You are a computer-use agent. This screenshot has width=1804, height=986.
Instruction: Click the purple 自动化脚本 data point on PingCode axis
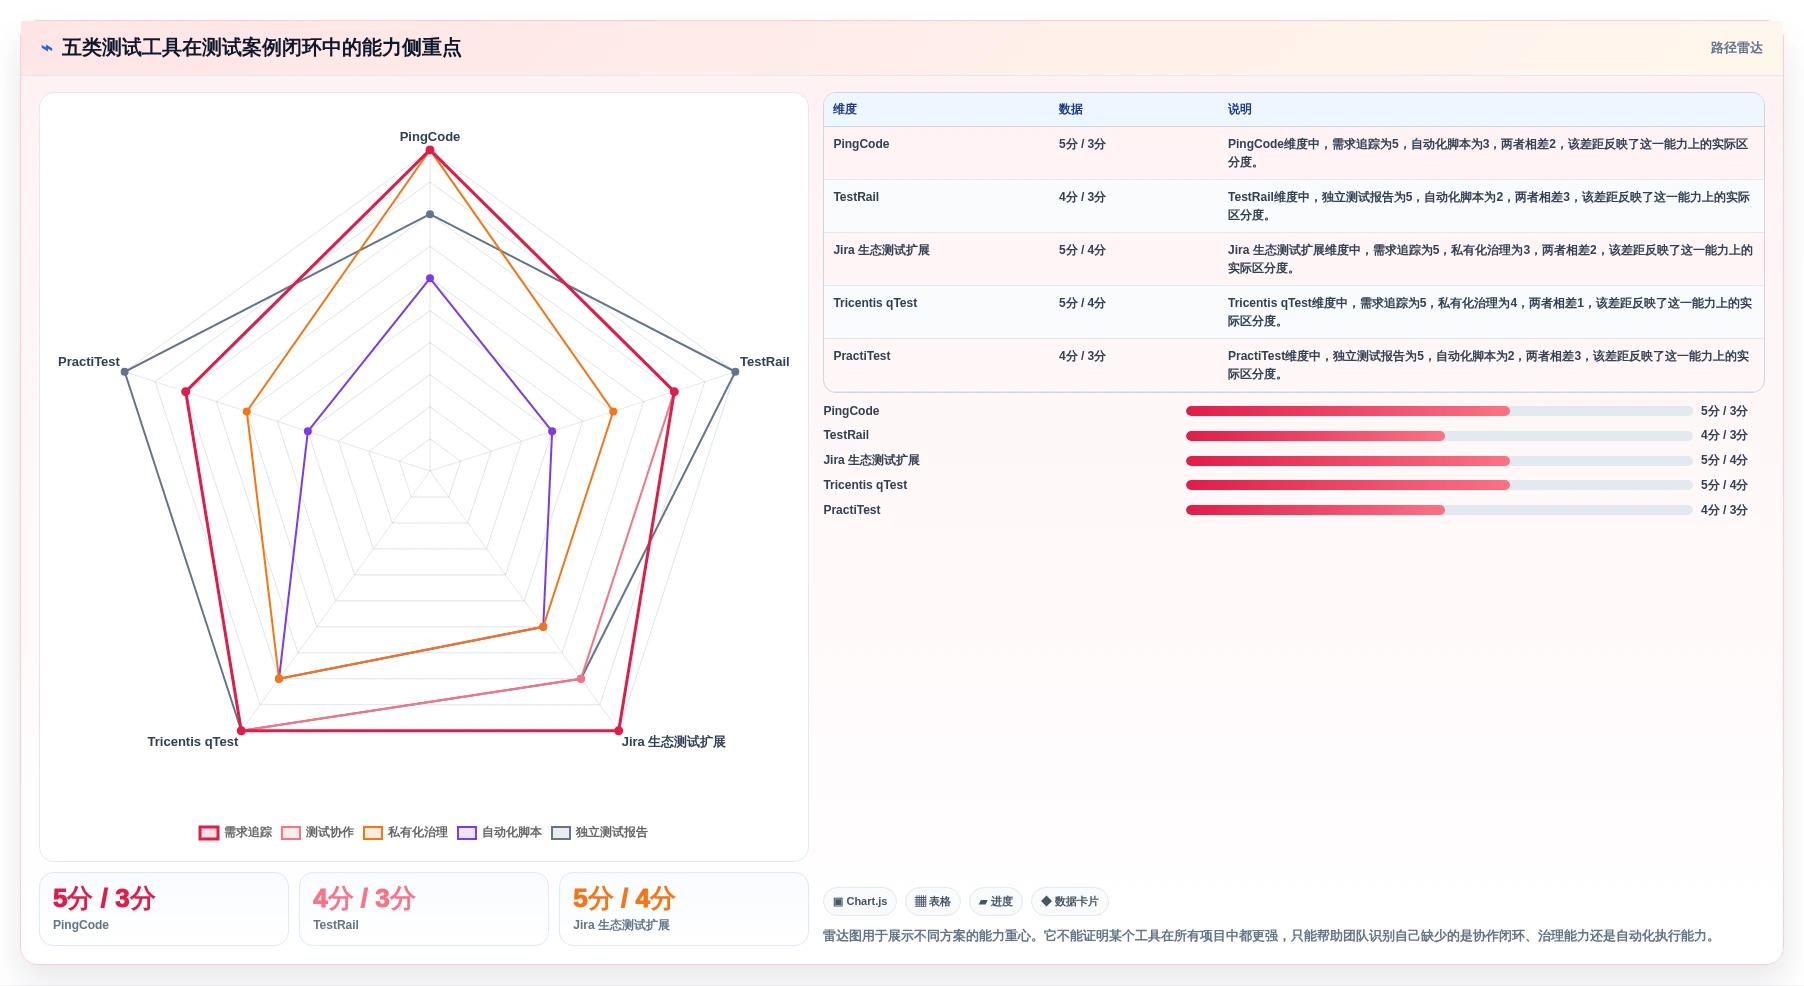click(430, 278)
